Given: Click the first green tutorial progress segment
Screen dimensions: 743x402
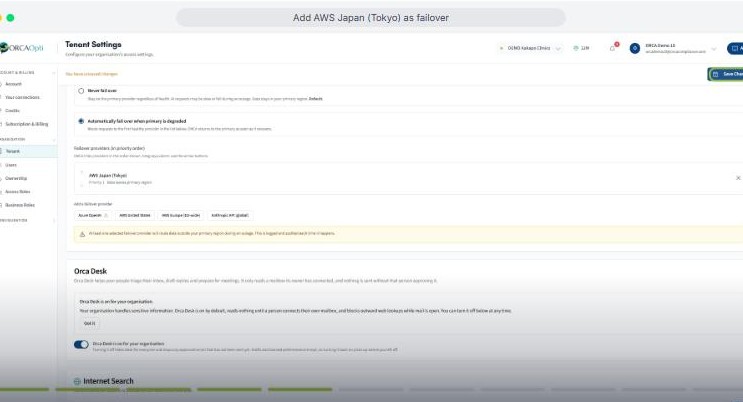Looking at the screenshot, I should coord(25,390).
